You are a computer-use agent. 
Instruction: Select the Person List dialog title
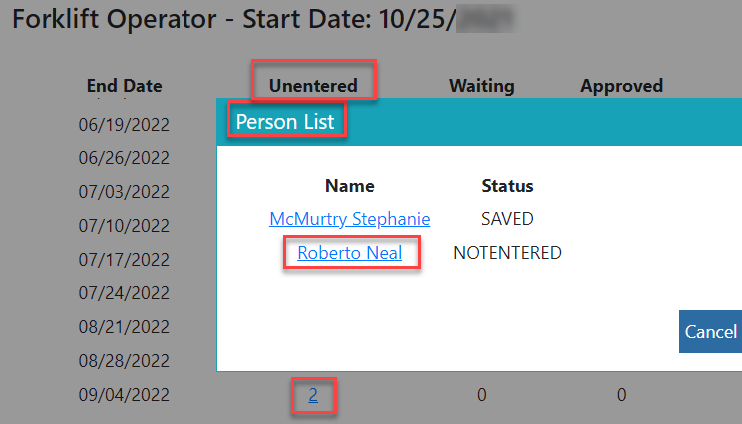pos(287,122)
